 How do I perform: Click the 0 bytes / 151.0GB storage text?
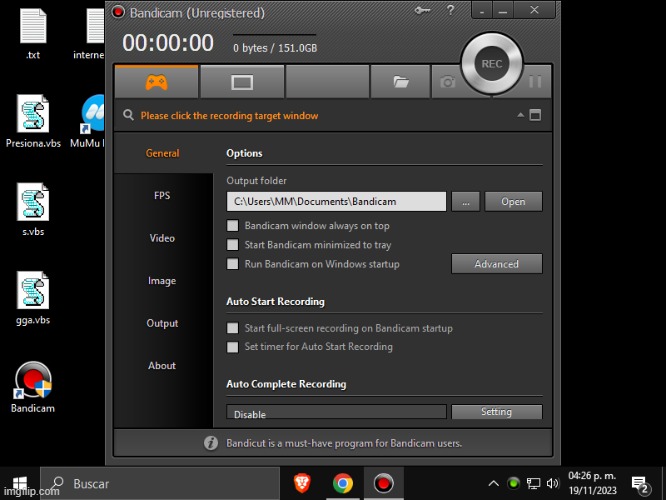pyautogui.click(x=275, y=48)
